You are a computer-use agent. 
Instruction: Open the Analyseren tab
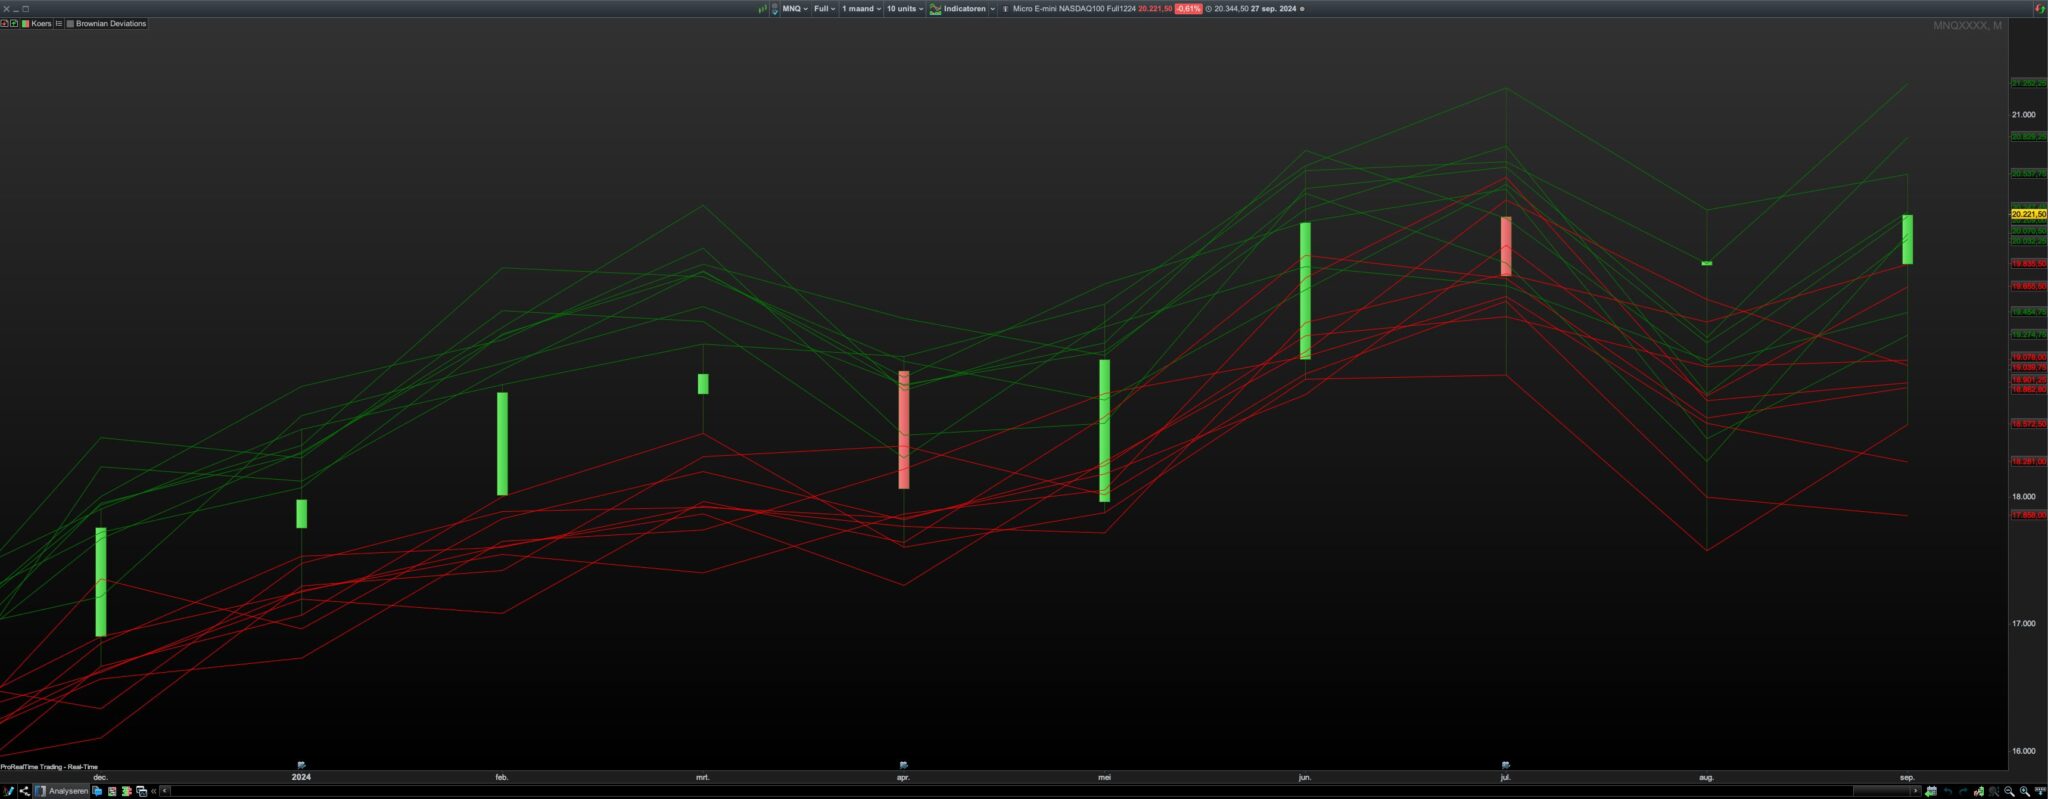62,791
